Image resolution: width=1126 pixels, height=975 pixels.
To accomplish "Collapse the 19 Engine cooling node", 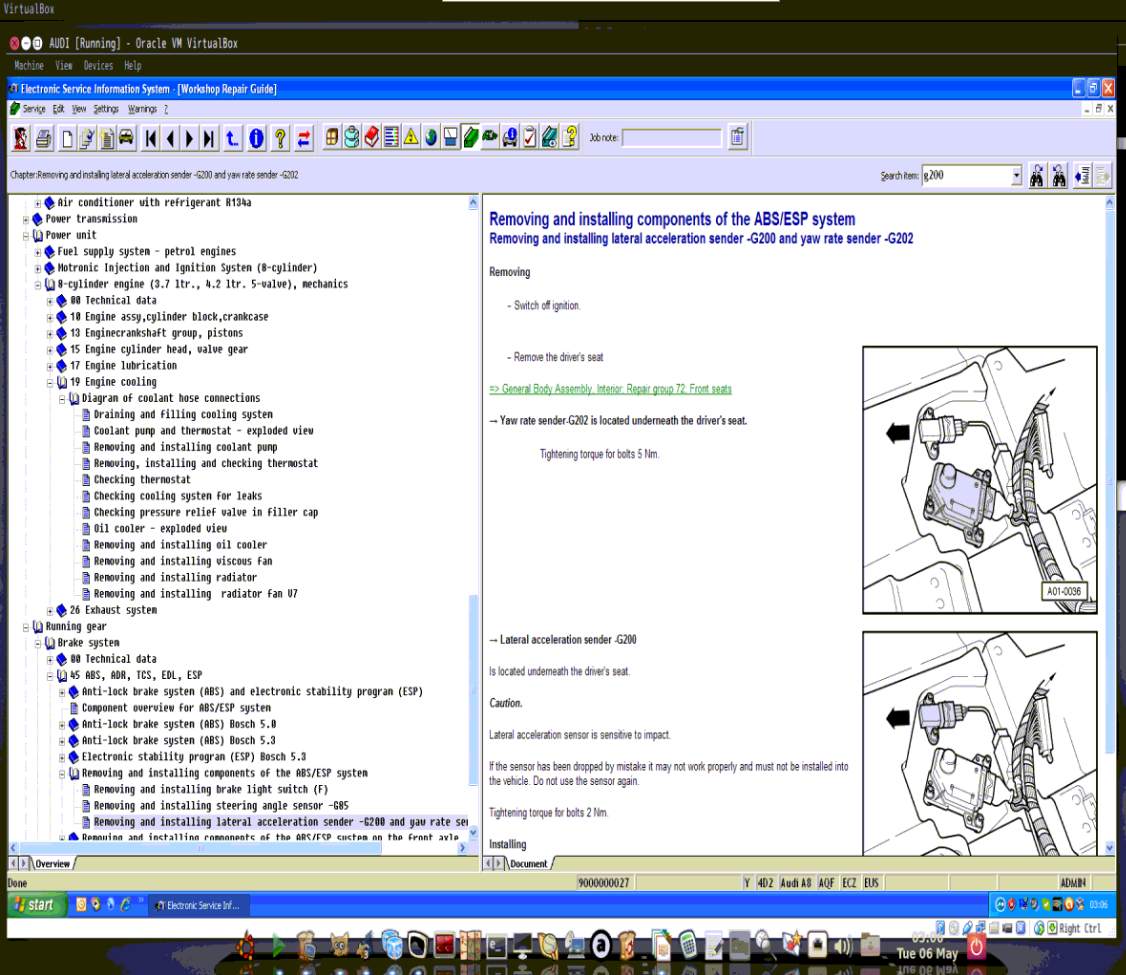I will pyautogui.click(x=50, y=383).
